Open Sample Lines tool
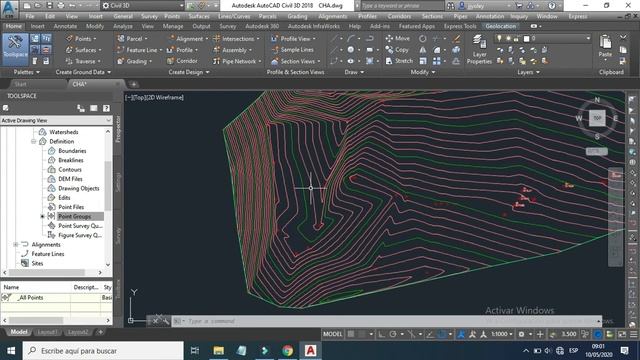Screen dimensions: 640x360 (x=292, y=50)
